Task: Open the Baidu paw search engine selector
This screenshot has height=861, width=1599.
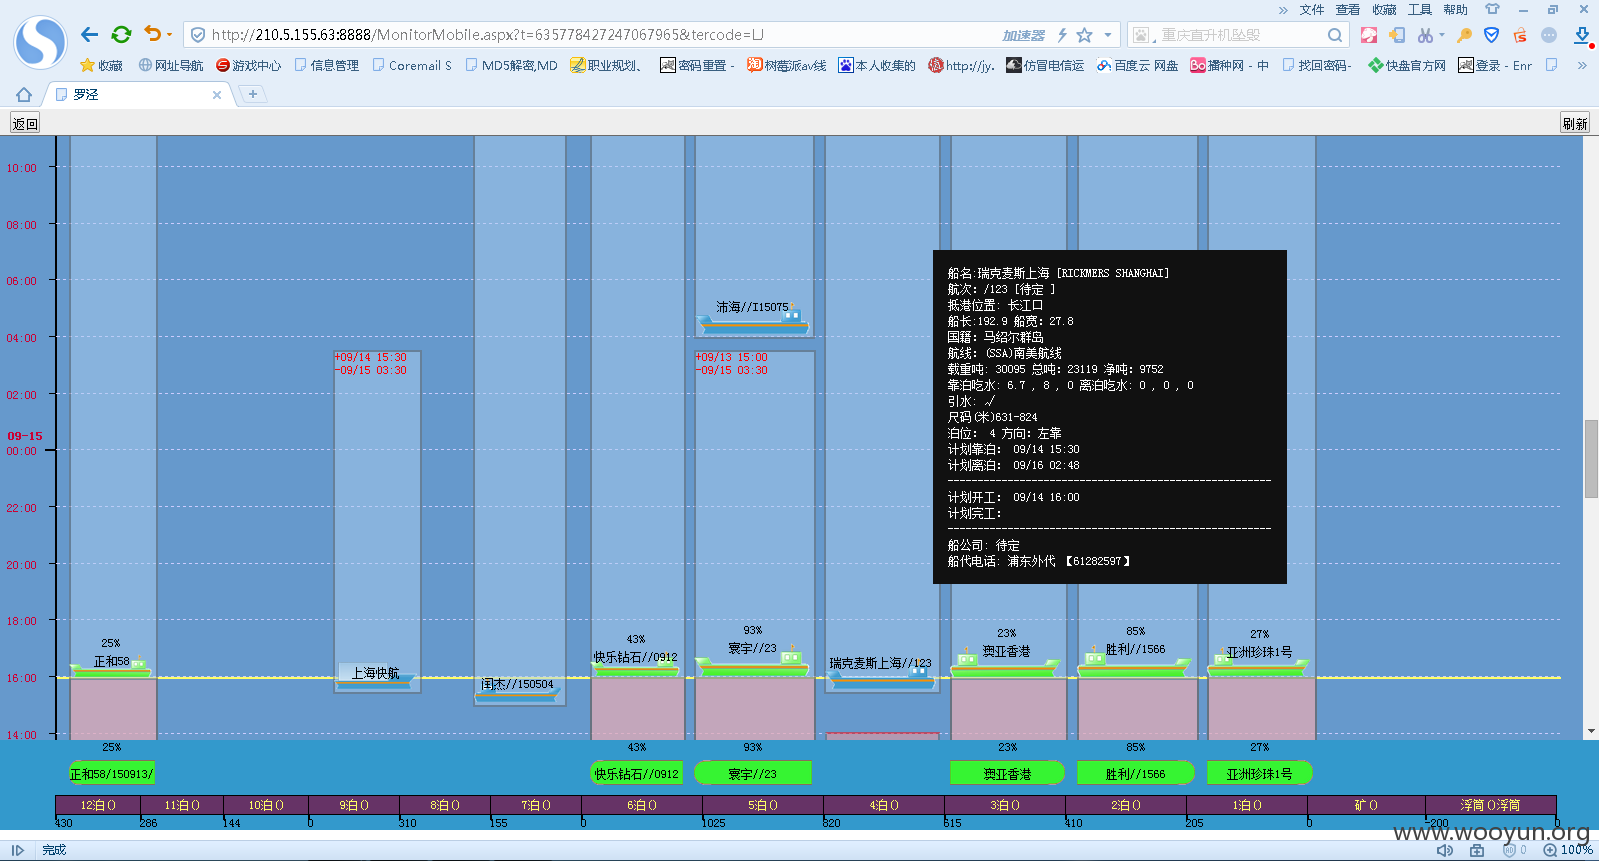Action: [x=1141, y=35]
